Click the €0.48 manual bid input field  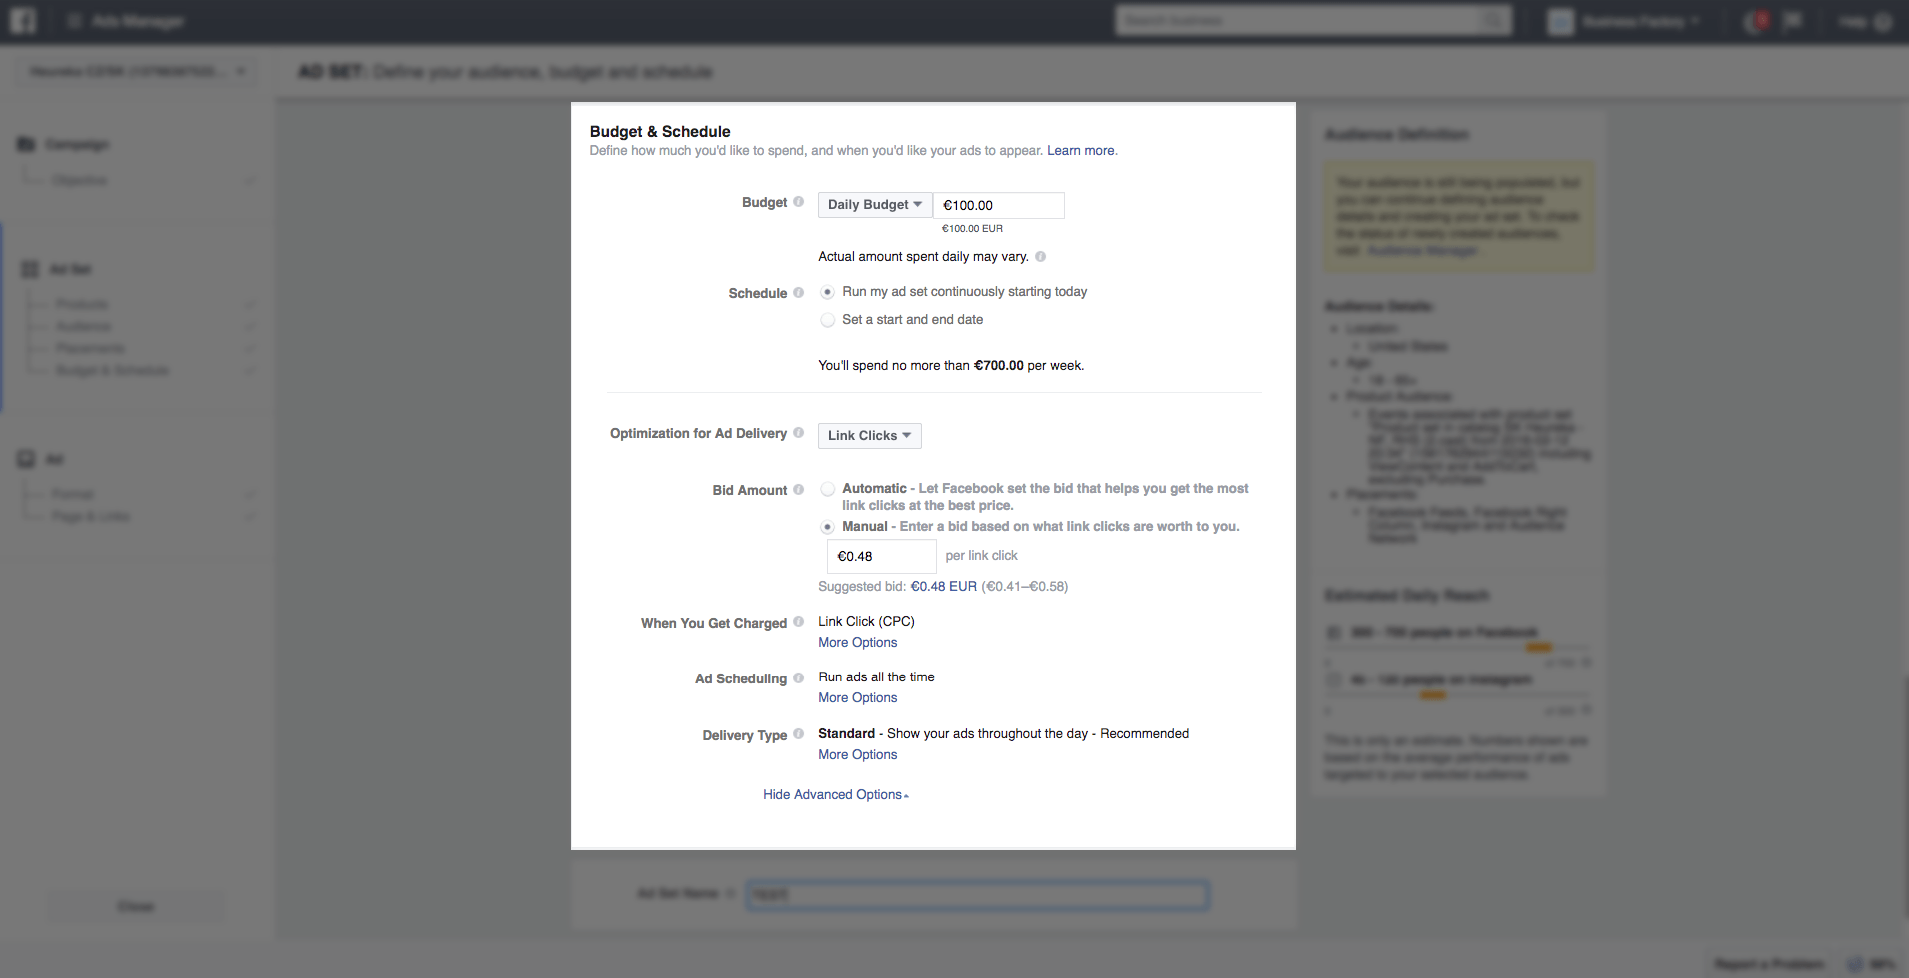[881, 557]
